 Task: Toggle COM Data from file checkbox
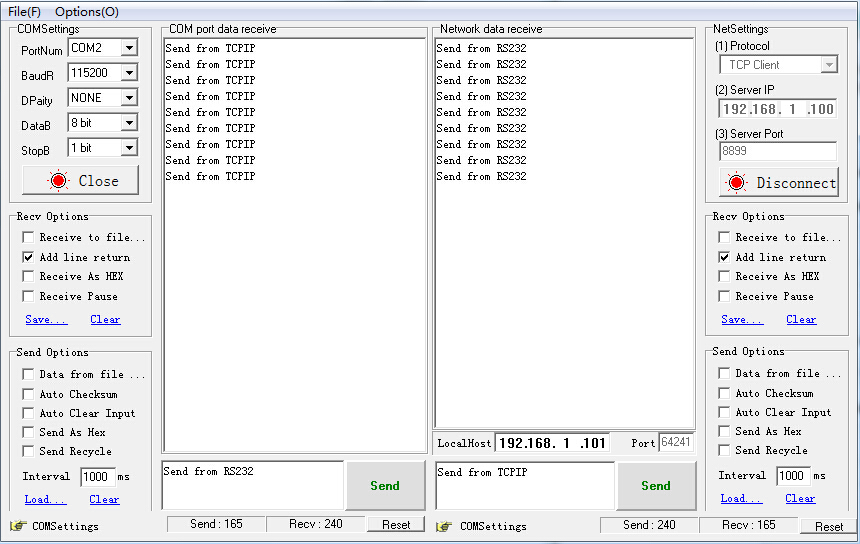(x=28, y=374)
